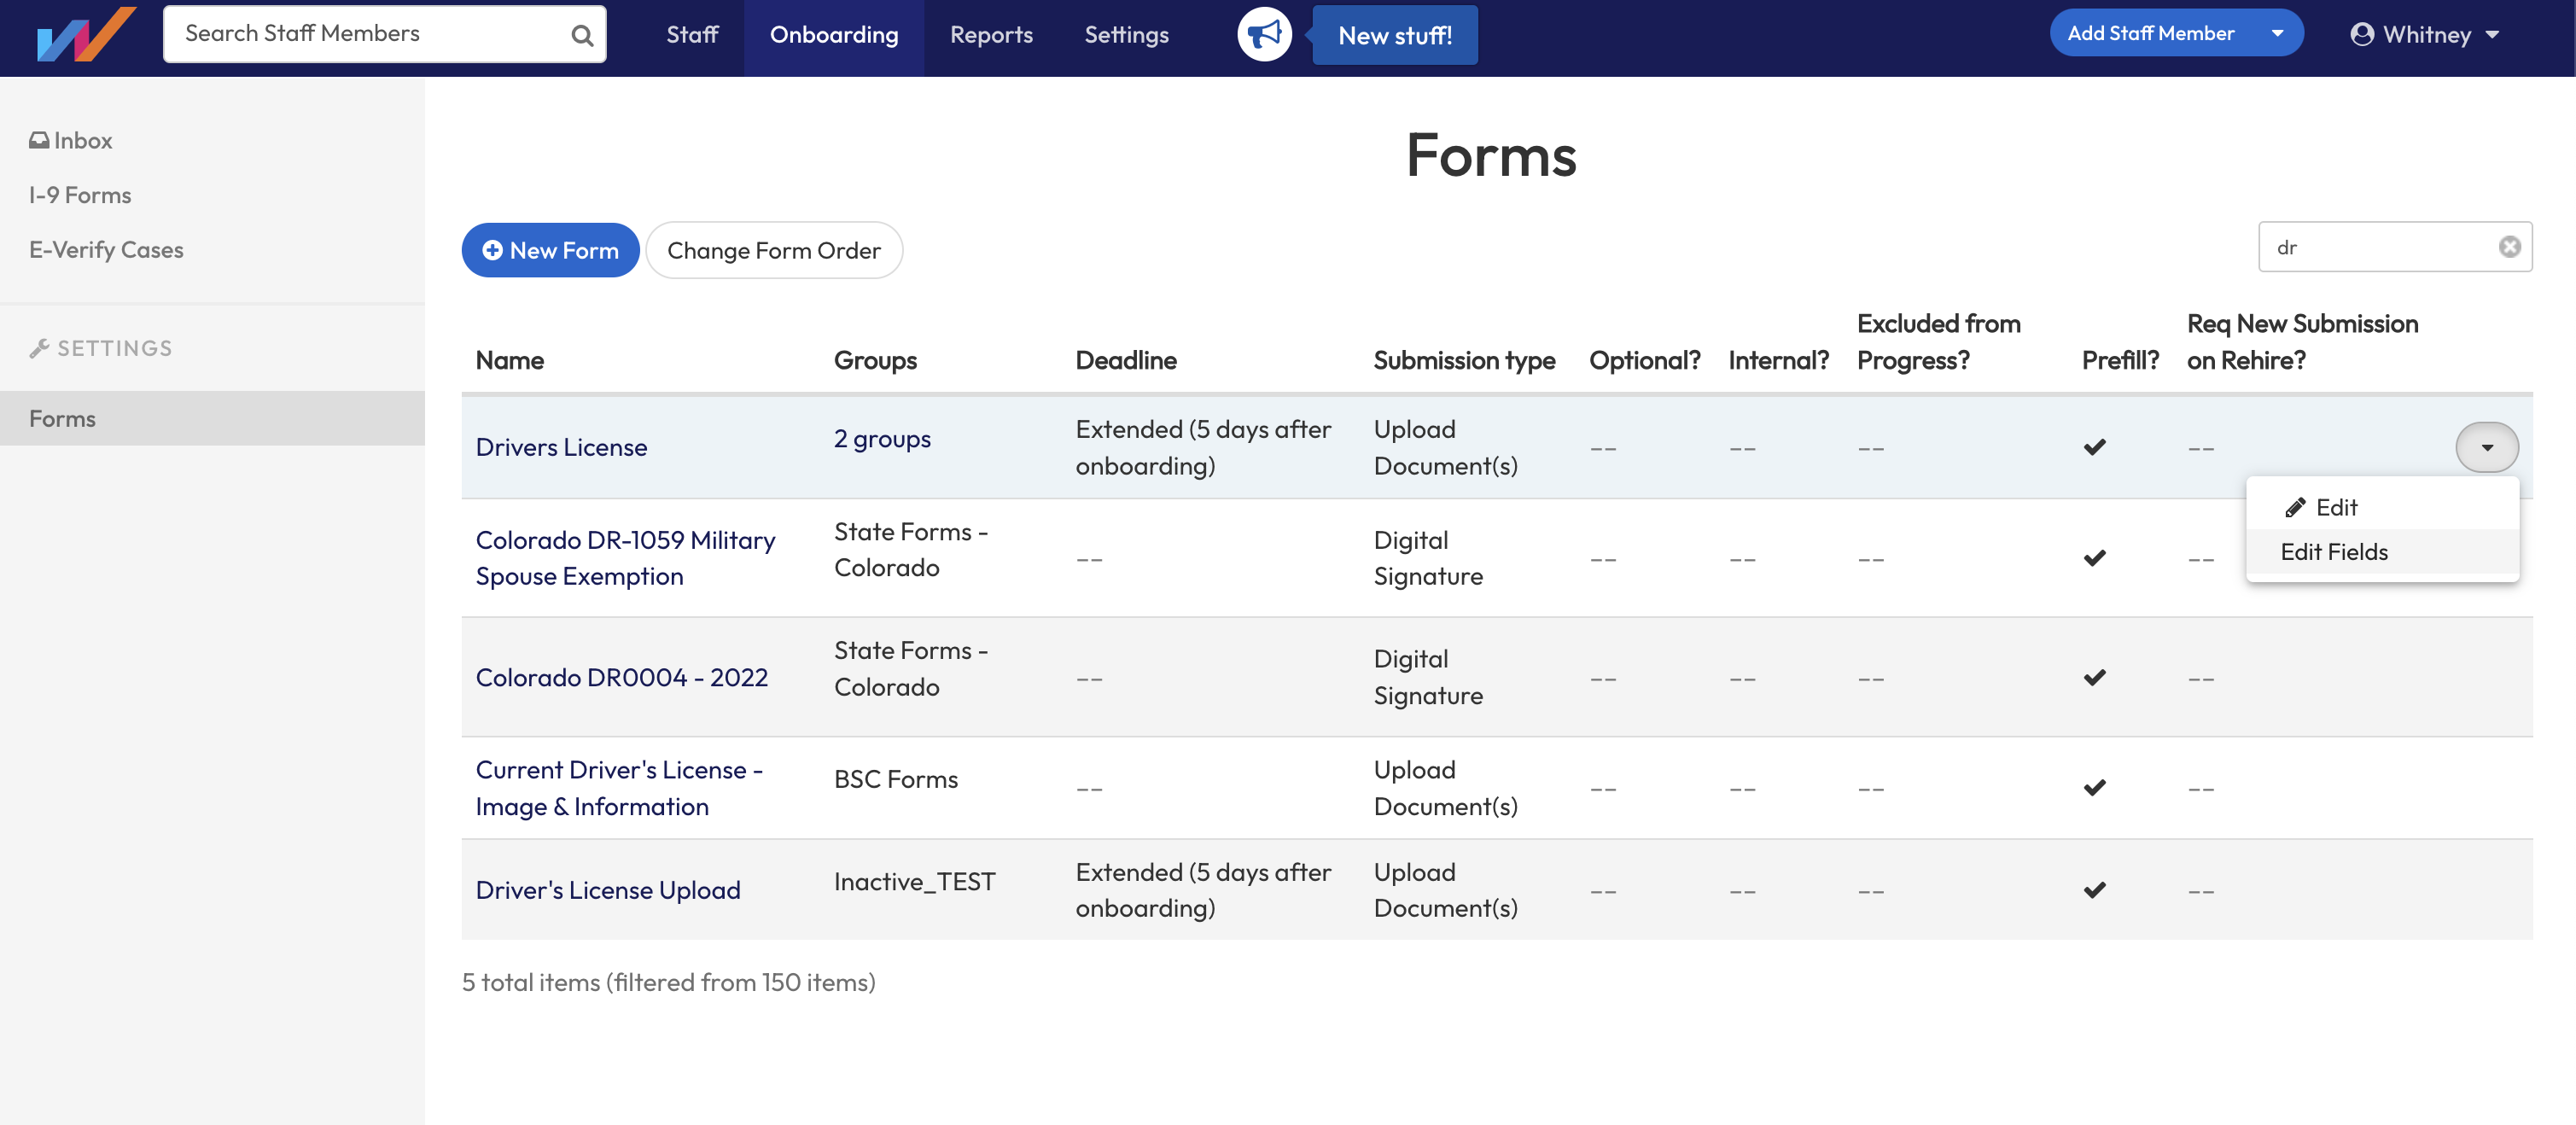Switch to the Reports tab
Screen dimensions: 2576x1125
pyautogui.click(x=991, y=33)
